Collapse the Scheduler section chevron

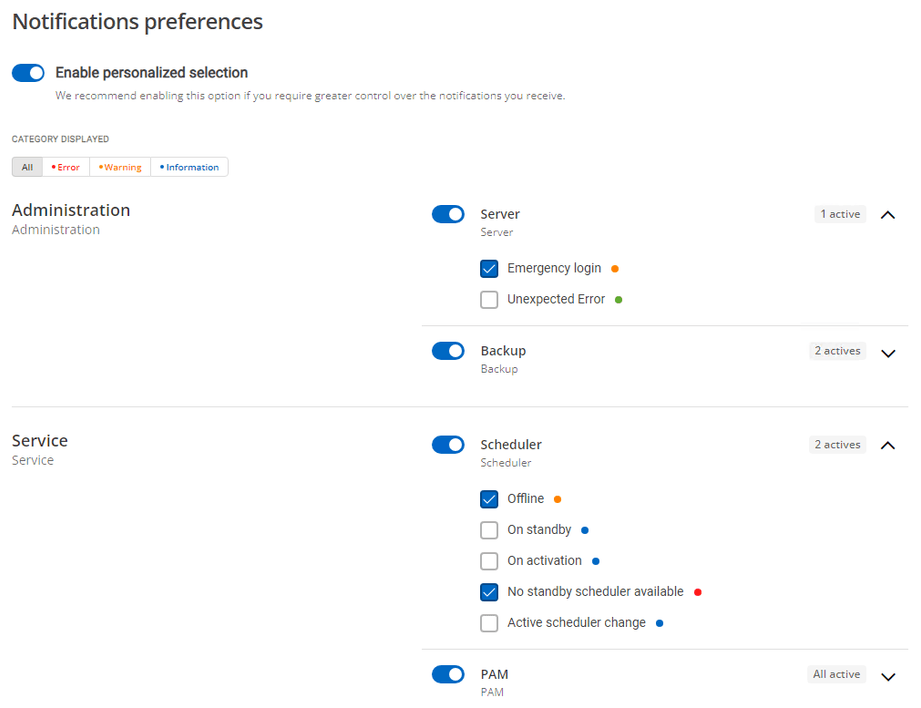point(888,445)
